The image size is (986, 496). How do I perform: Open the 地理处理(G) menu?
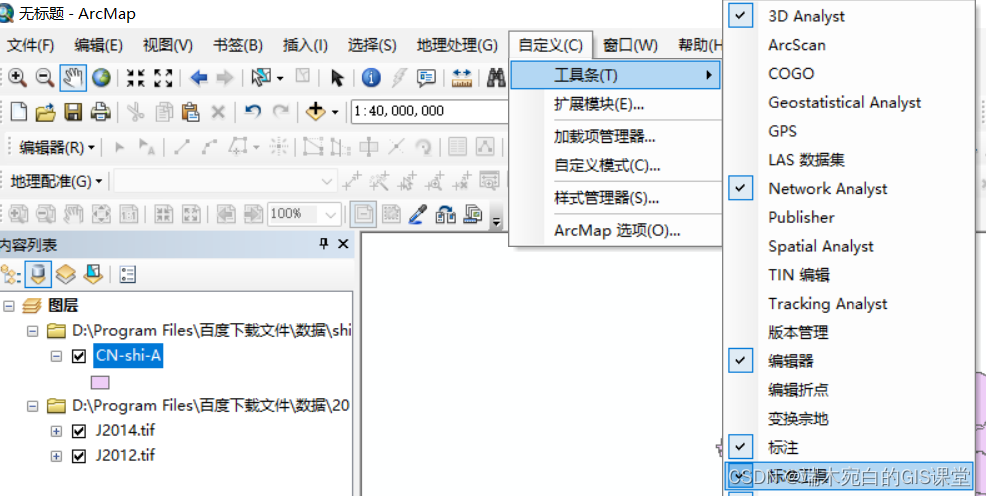point(457,45)
